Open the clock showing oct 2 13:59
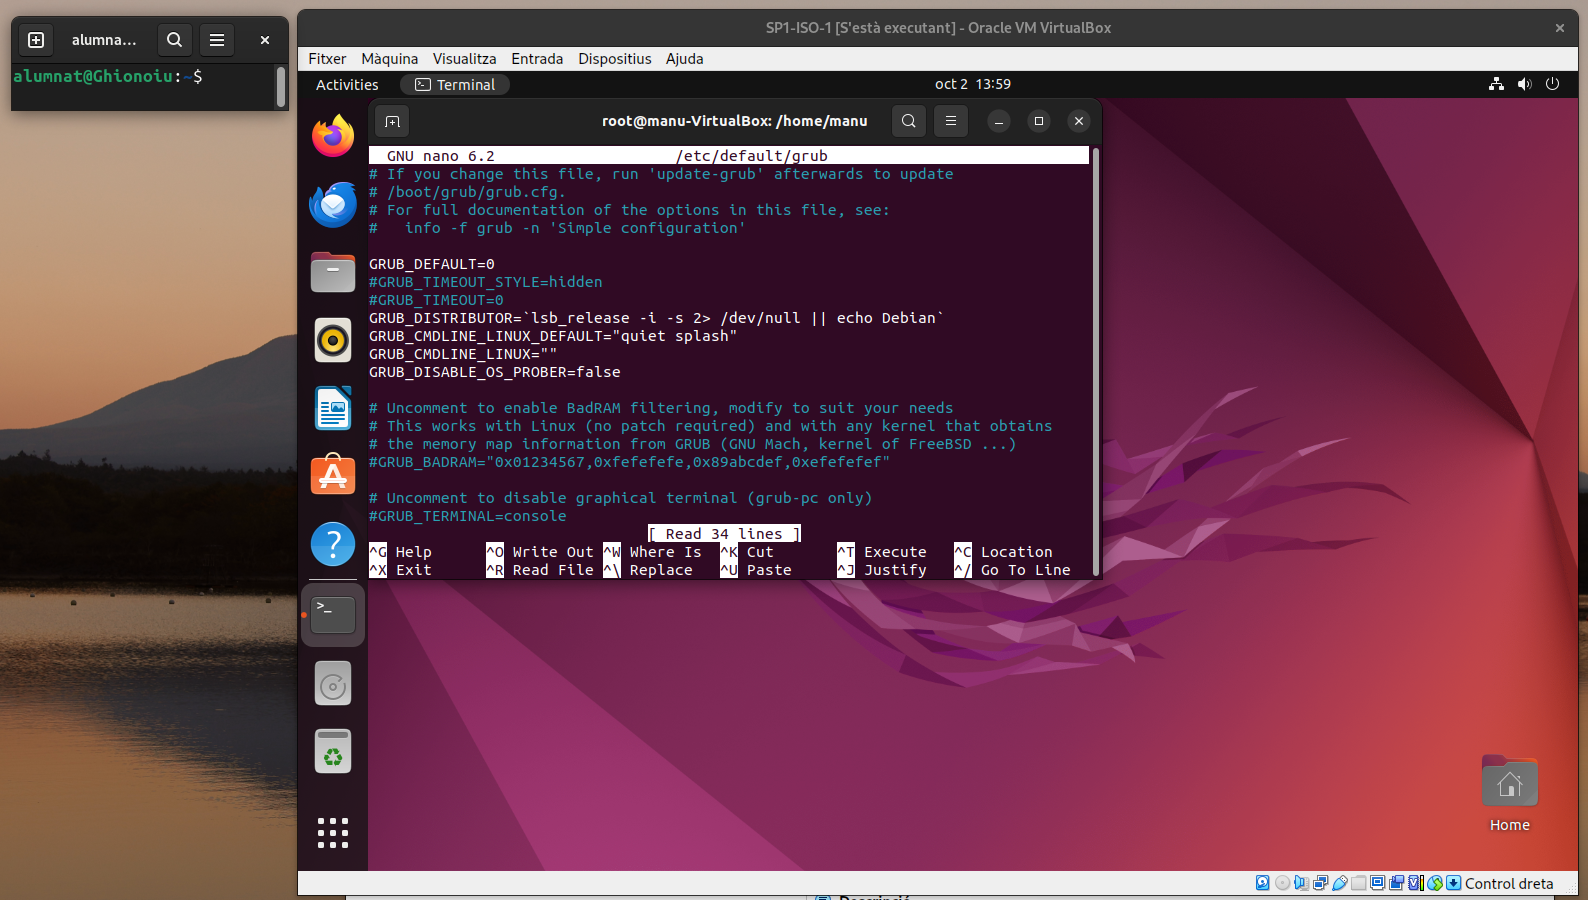 [972, 85]
